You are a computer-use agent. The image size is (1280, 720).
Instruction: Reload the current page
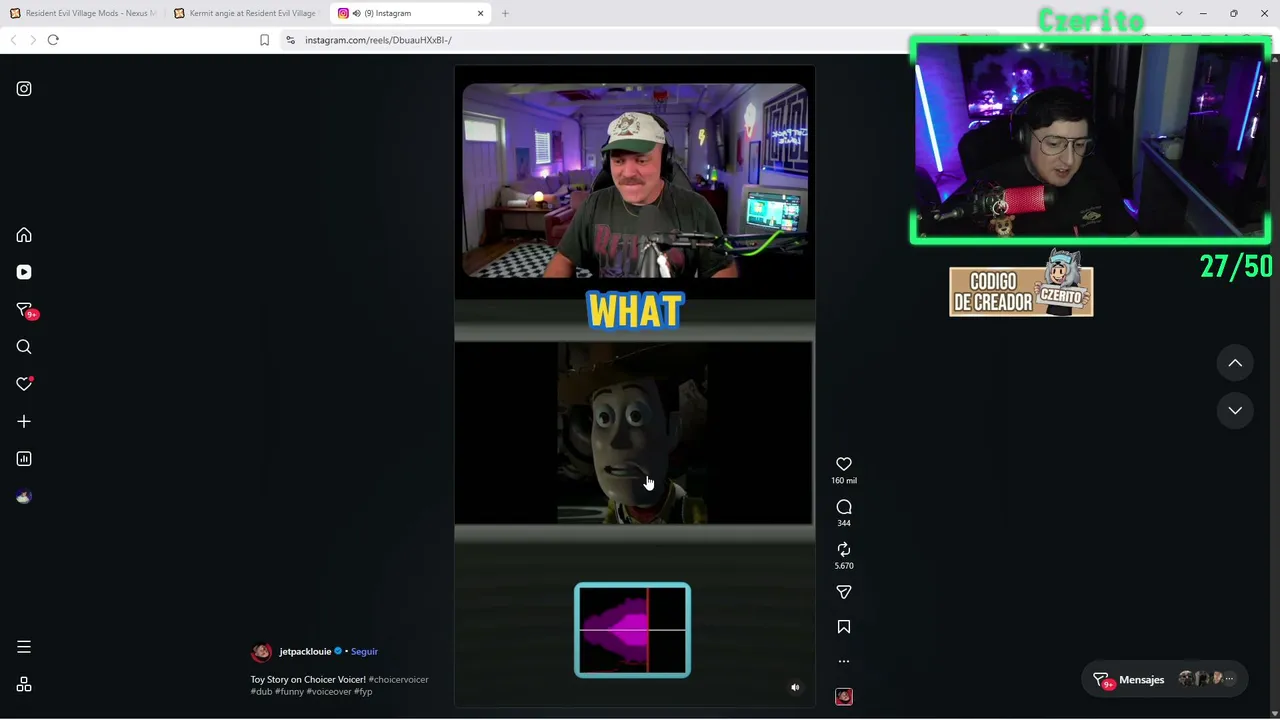click(x=53, y=40)
